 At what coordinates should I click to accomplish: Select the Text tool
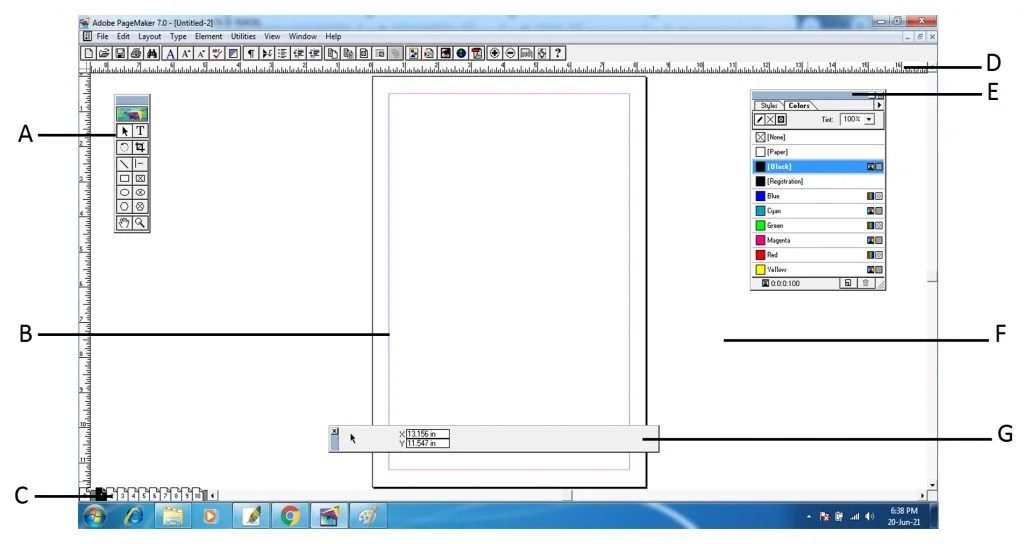[140, 131]
